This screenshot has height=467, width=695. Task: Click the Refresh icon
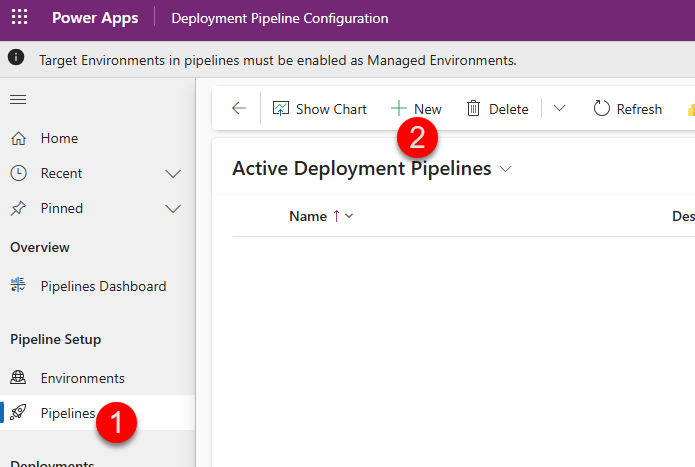(602, 109)
